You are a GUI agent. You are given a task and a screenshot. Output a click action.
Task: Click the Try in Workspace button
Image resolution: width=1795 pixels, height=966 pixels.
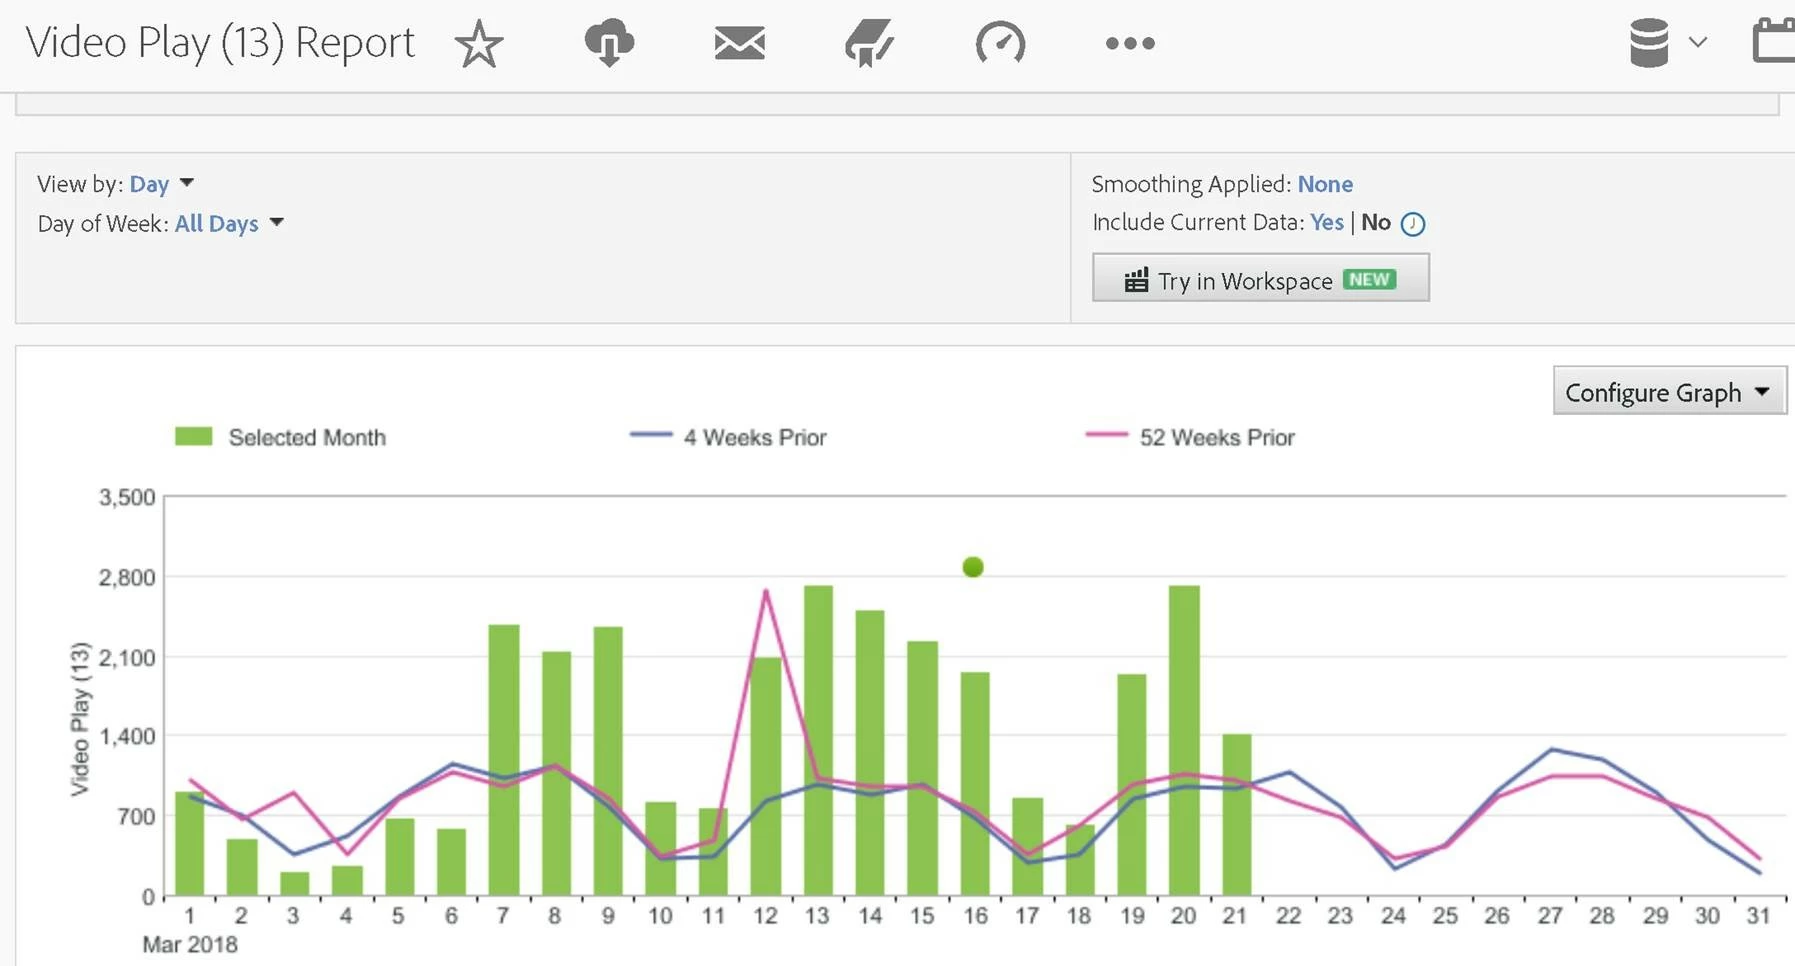pos(1260,277)
